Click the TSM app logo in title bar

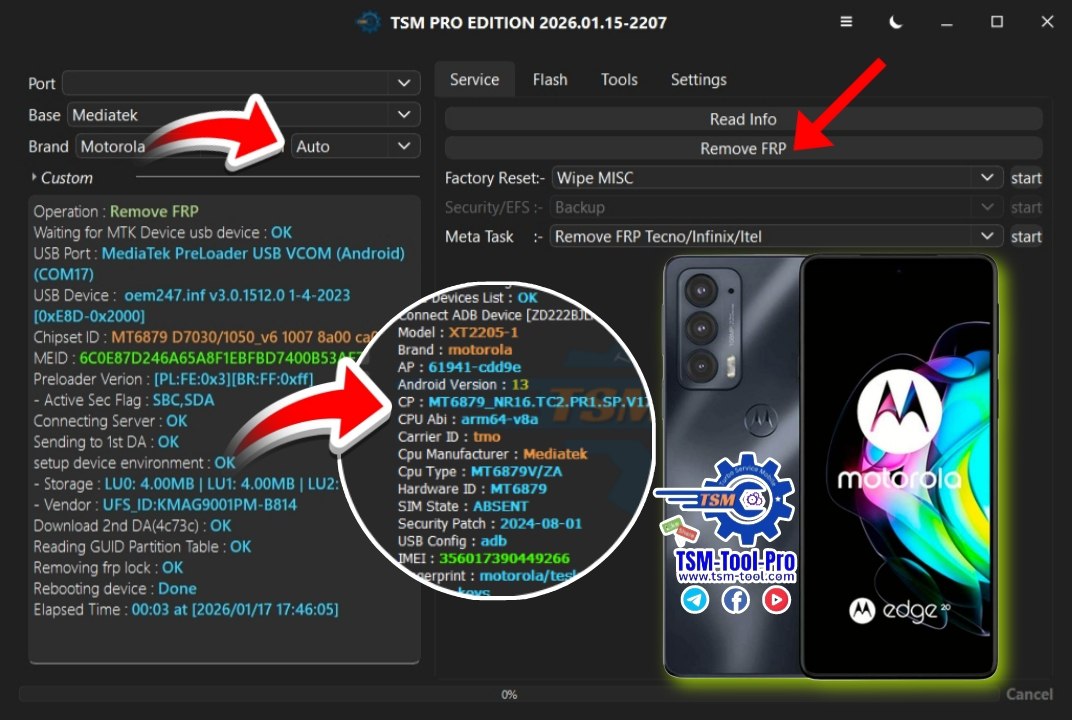(x=368, y=23)
